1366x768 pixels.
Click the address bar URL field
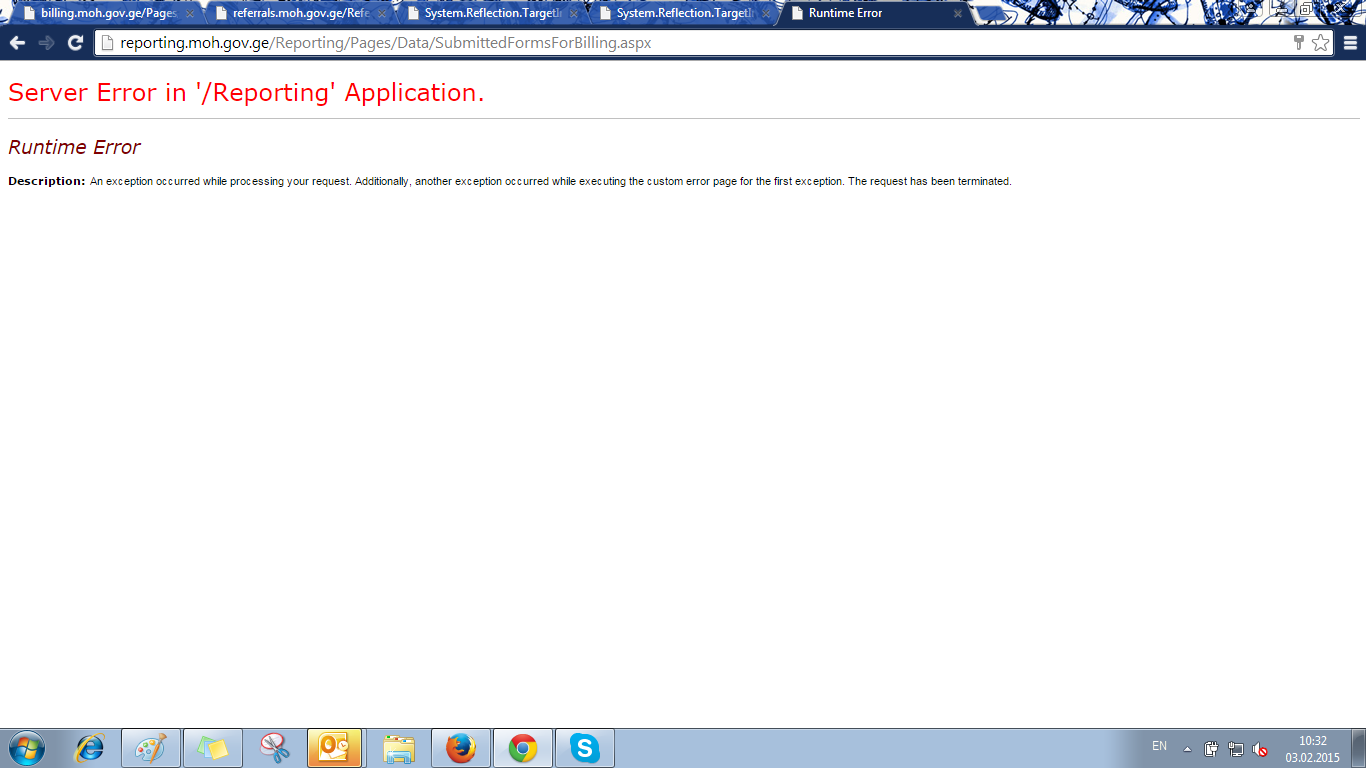pyautogui.click(x=700, y=43)
